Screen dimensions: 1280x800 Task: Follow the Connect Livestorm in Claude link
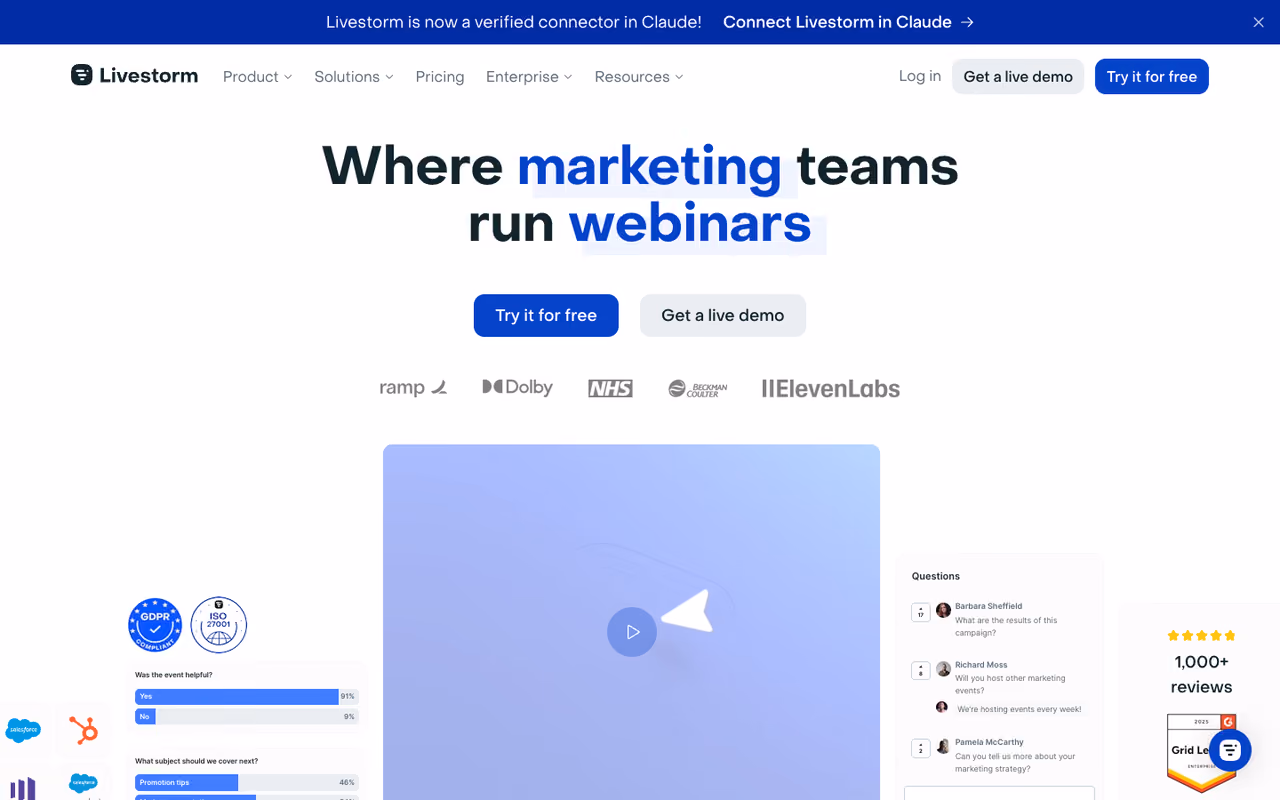pyautogui.click(x=848, y=22)
